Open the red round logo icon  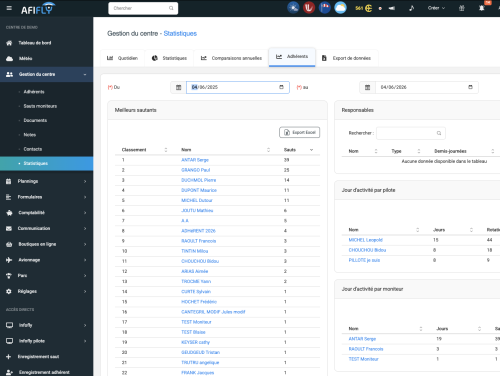pos(309,8)
